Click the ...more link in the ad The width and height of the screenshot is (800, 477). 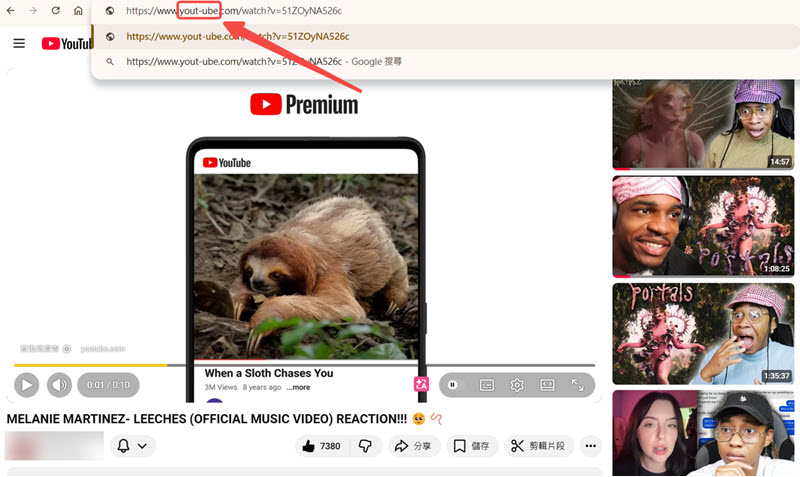[x=298, y=387]
